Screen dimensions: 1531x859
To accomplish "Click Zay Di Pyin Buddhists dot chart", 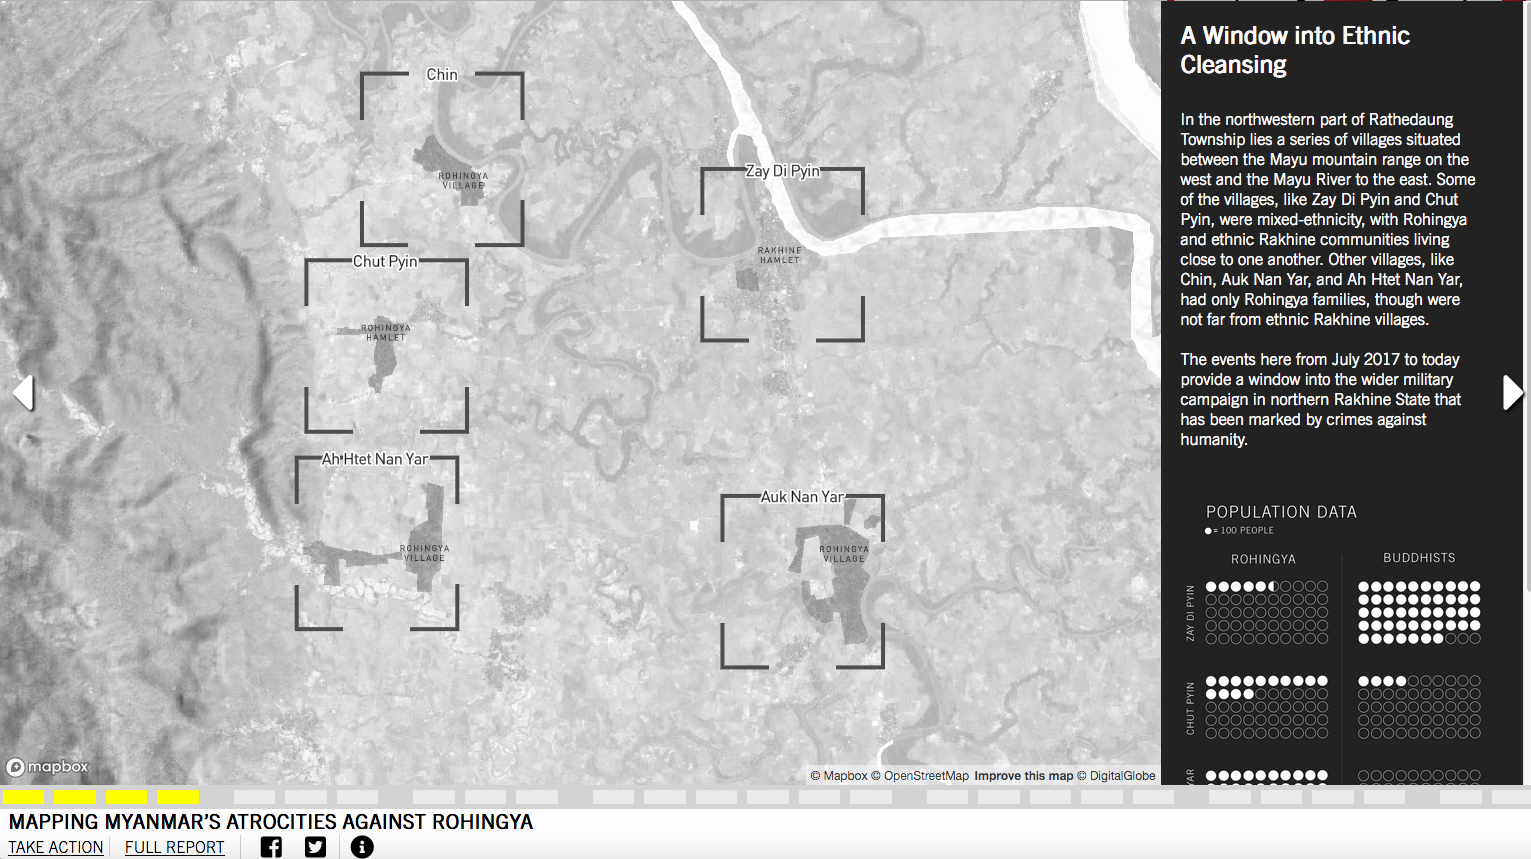I will 1419,612.
